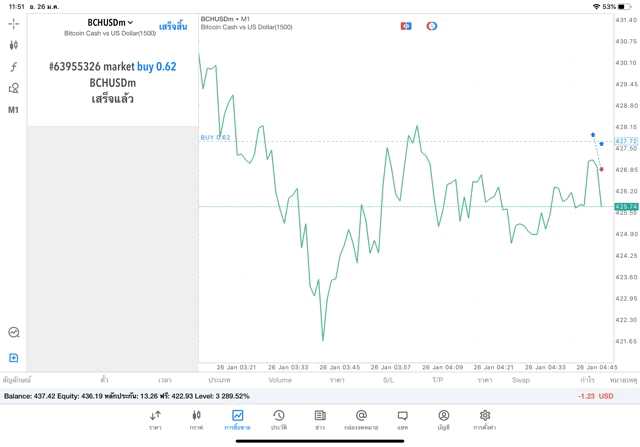Image resolution: width=640 pixels, height=447 pixels.
Task: Sort by ประเภท type column header
Action: click(219, 380)
